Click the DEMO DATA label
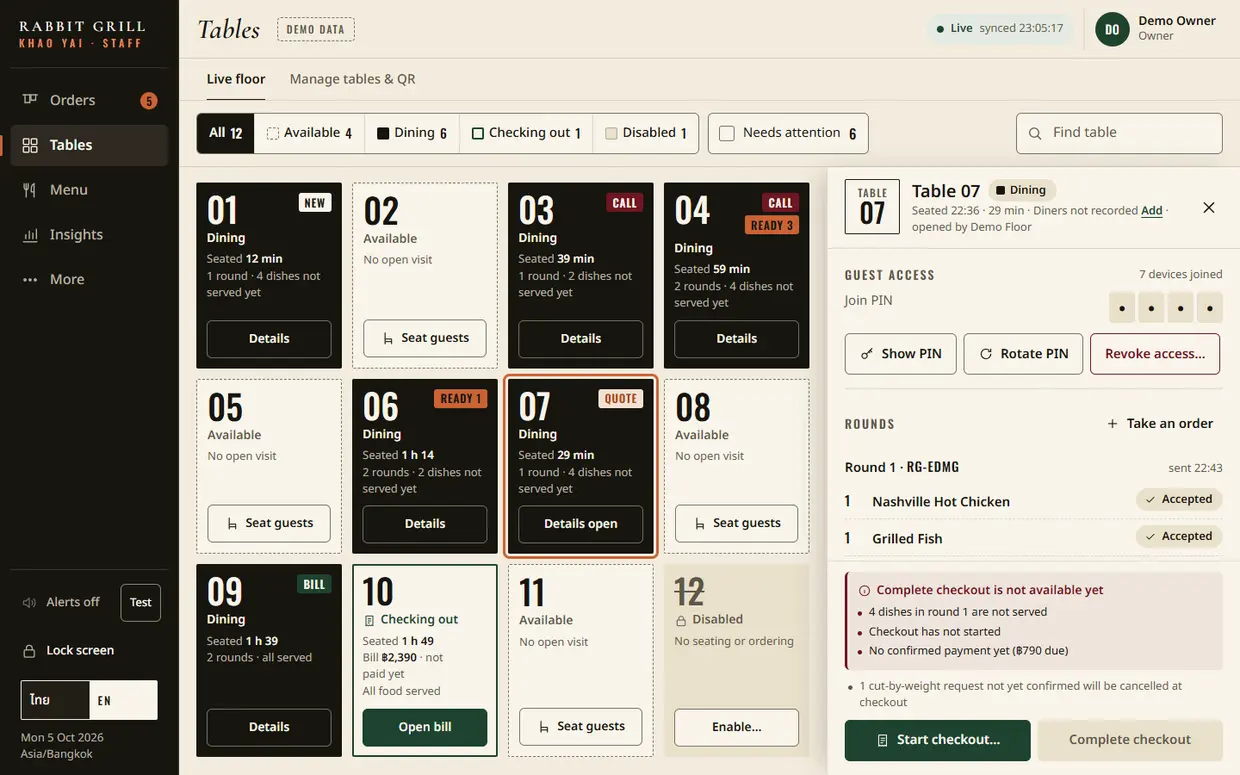1240x775 pixels. click(x=316, y=30)
